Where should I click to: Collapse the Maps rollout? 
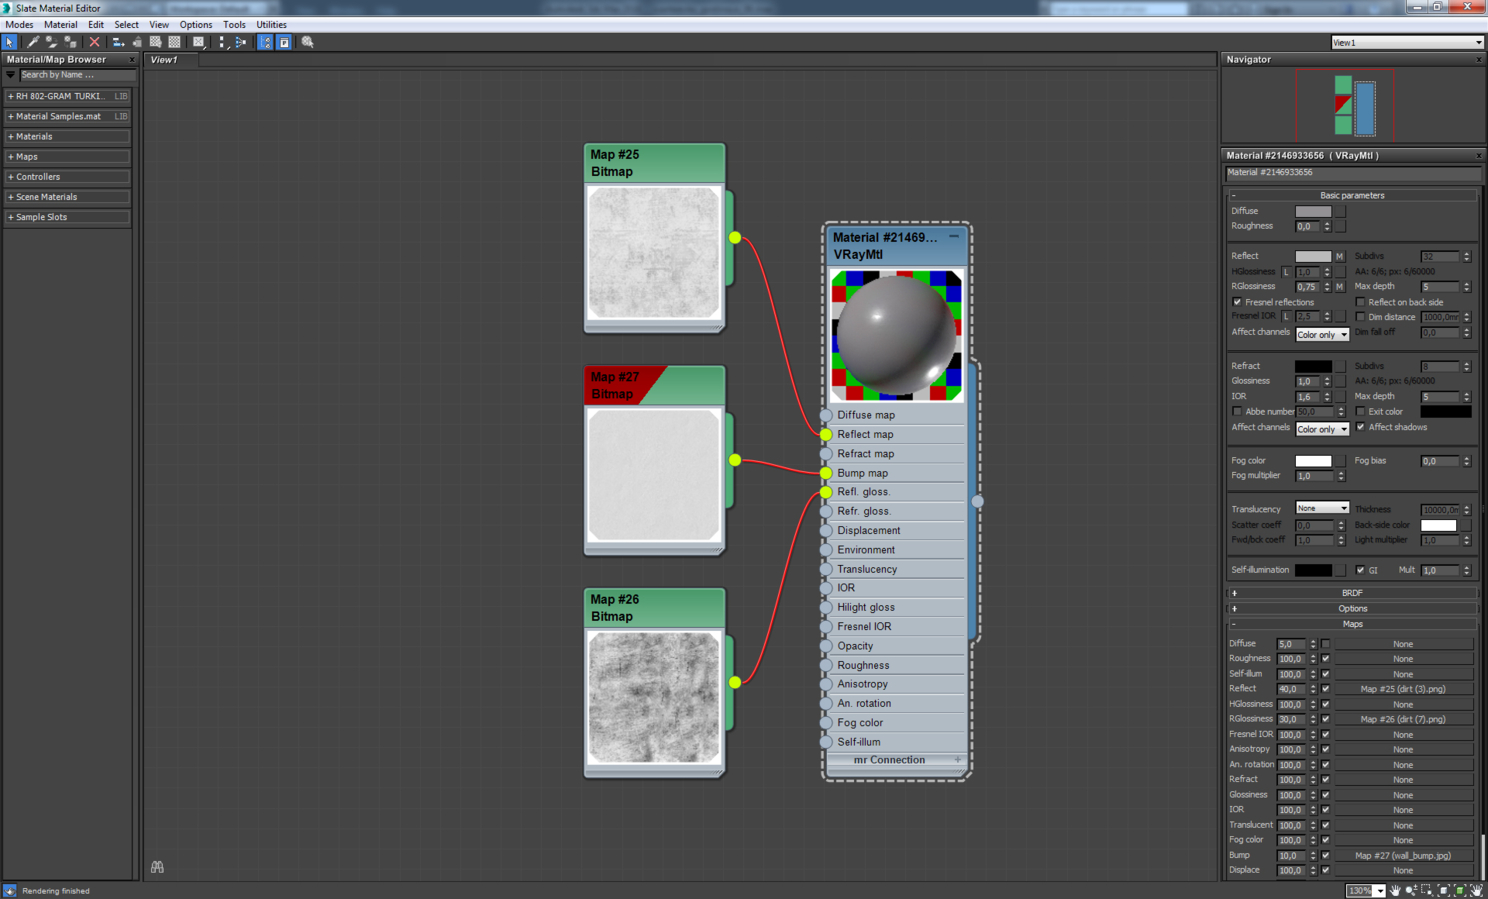tap(1352, 624)
